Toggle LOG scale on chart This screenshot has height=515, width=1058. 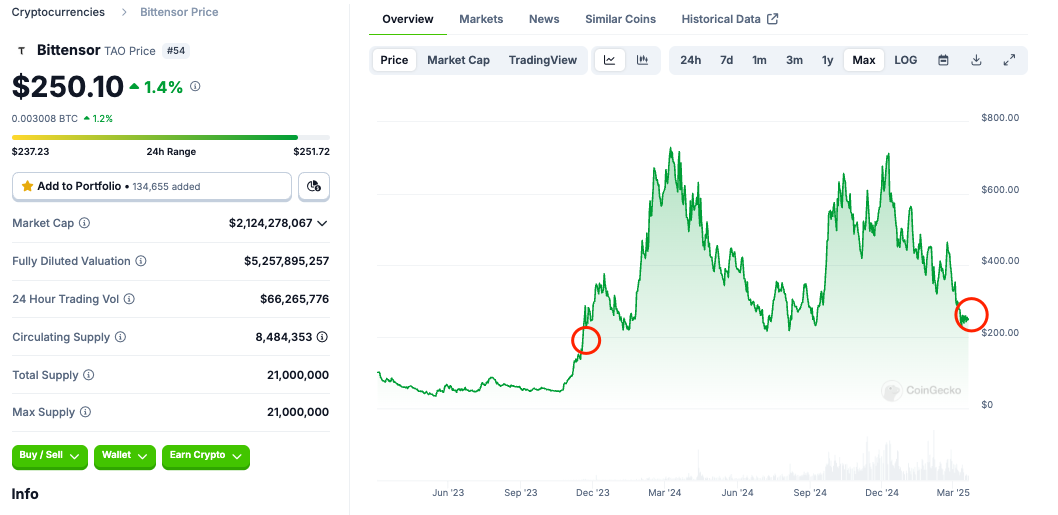pyautogui.click(x=905, y=60)
